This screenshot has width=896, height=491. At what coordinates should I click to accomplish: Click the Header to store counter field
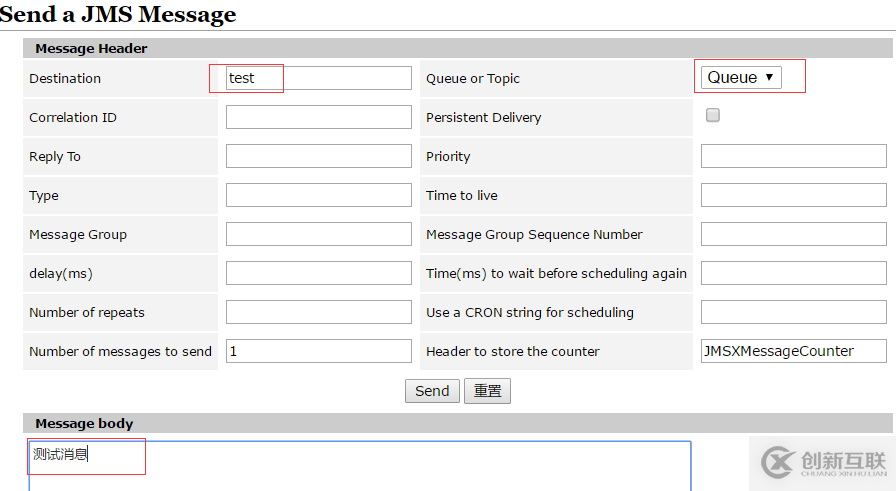[x=793, y=351]
